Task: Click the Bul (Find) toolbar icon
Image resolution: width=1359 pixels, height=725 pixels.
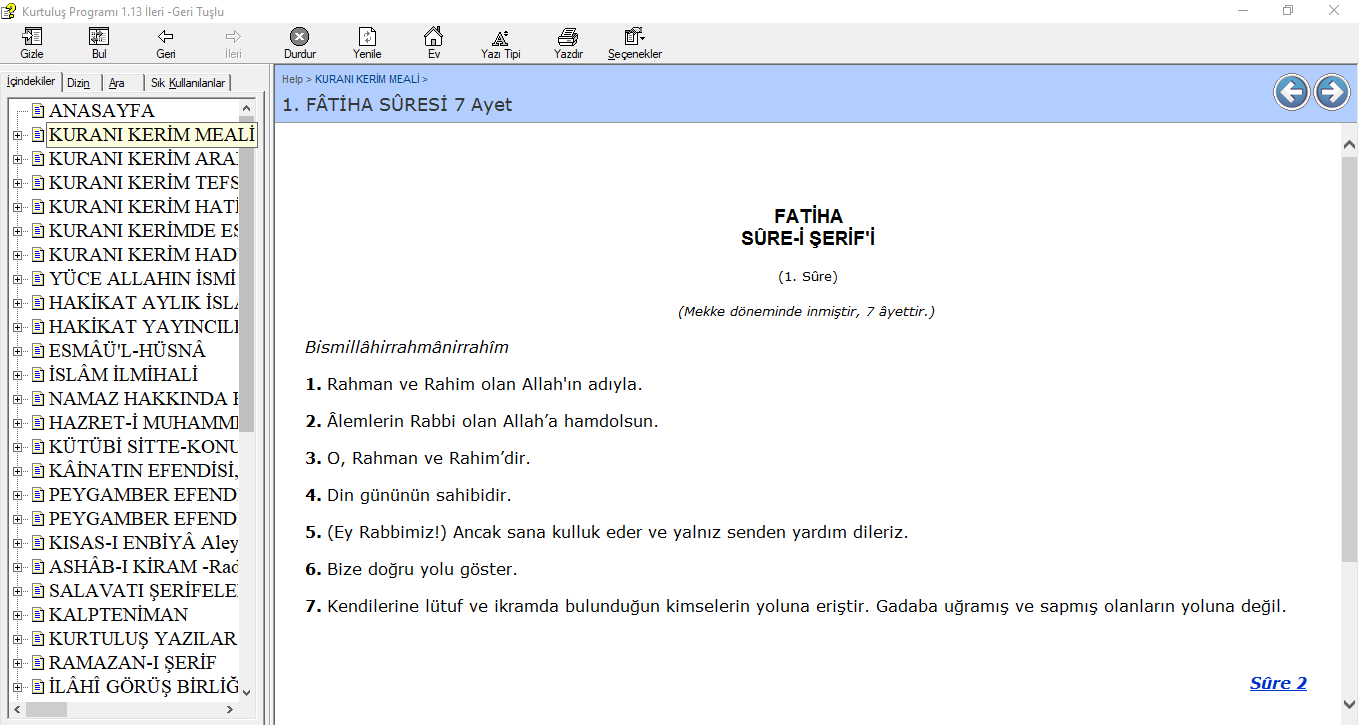Action: 99,42
